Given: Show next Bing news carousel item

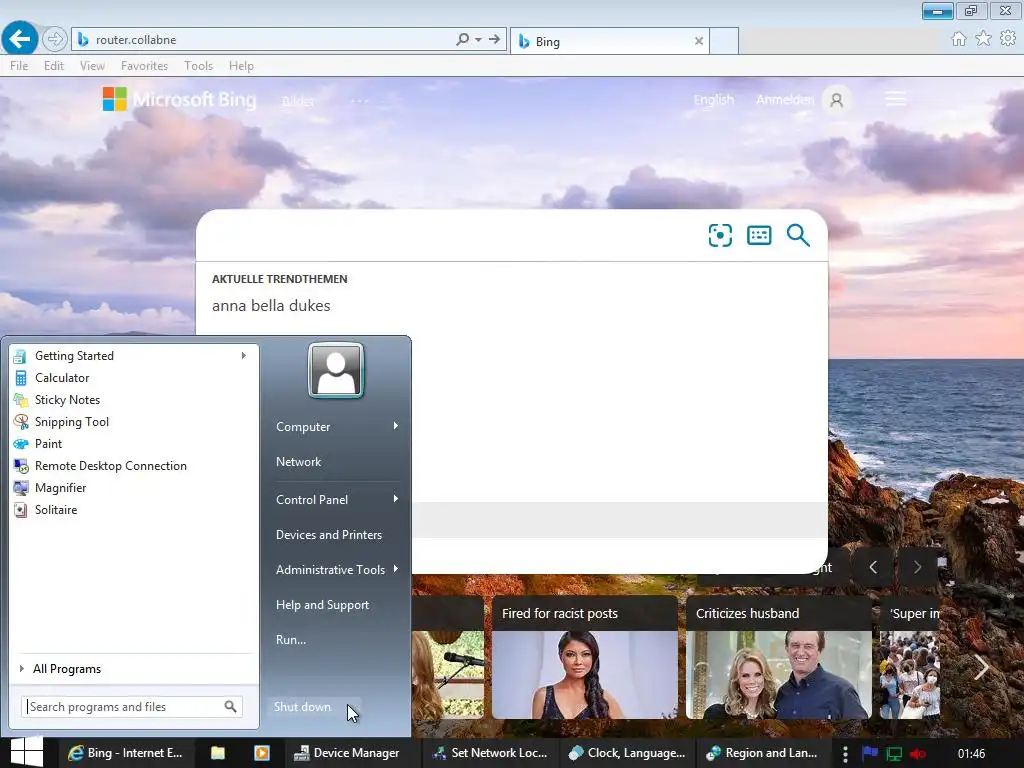Looking at the screenshot, I should [917, 567].
